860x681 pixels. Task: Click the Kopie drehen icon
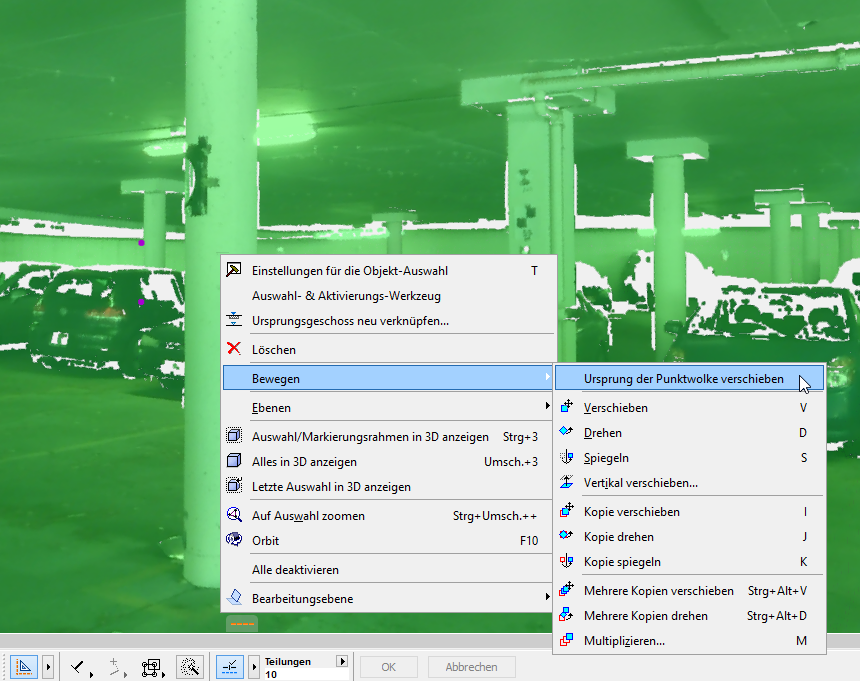[x=567, y=535]
